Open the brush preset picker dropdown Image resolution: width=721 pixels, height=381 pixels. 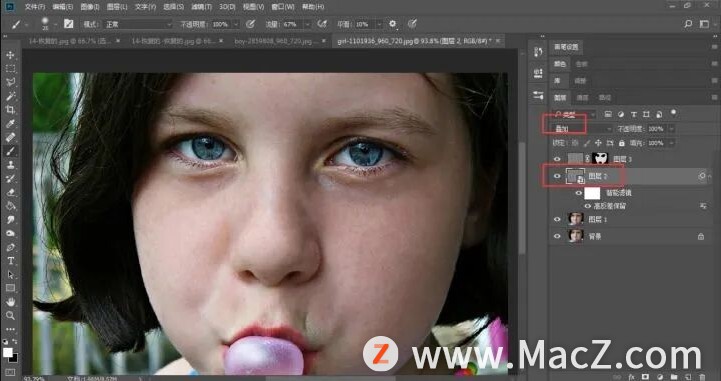tap(55, 24)
